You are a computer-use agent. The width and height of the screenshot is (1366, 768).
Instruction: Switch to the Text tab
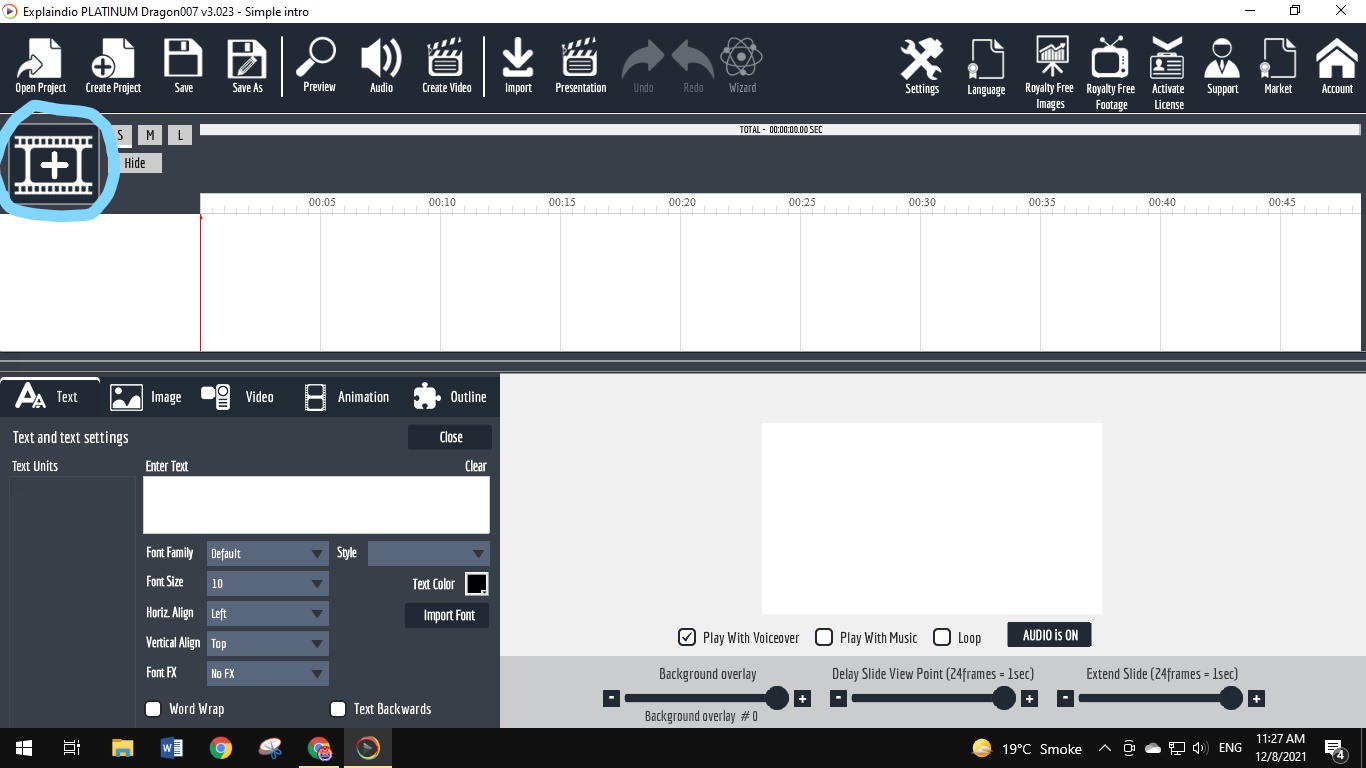click(48, 397)
